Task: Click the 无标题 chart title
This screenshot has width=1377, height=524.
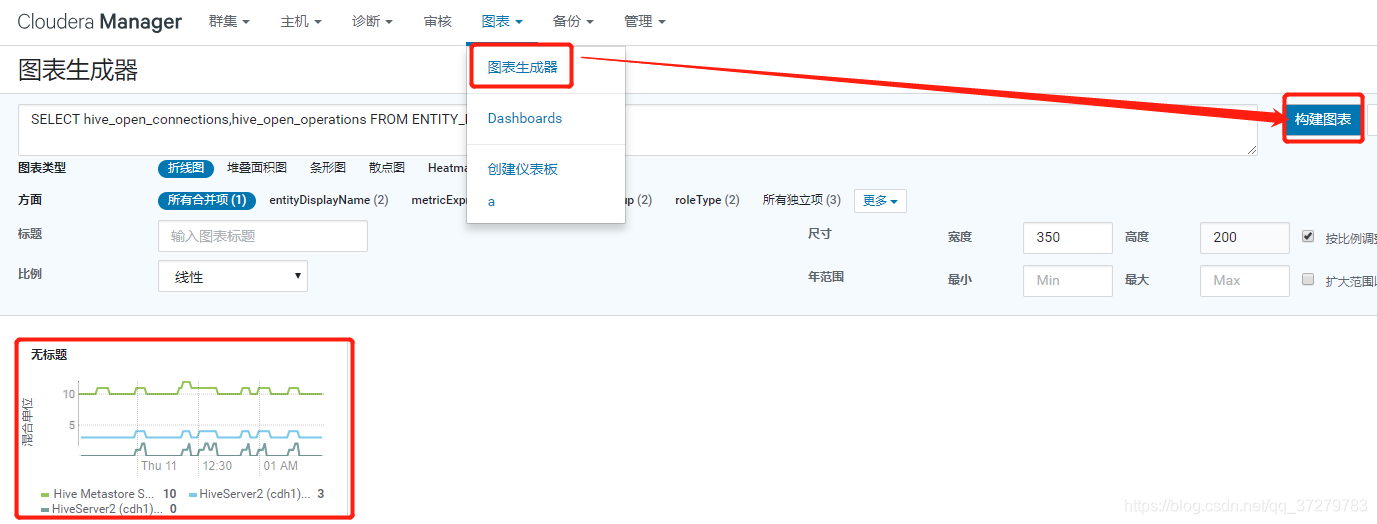Action: [x=49, y=355]
